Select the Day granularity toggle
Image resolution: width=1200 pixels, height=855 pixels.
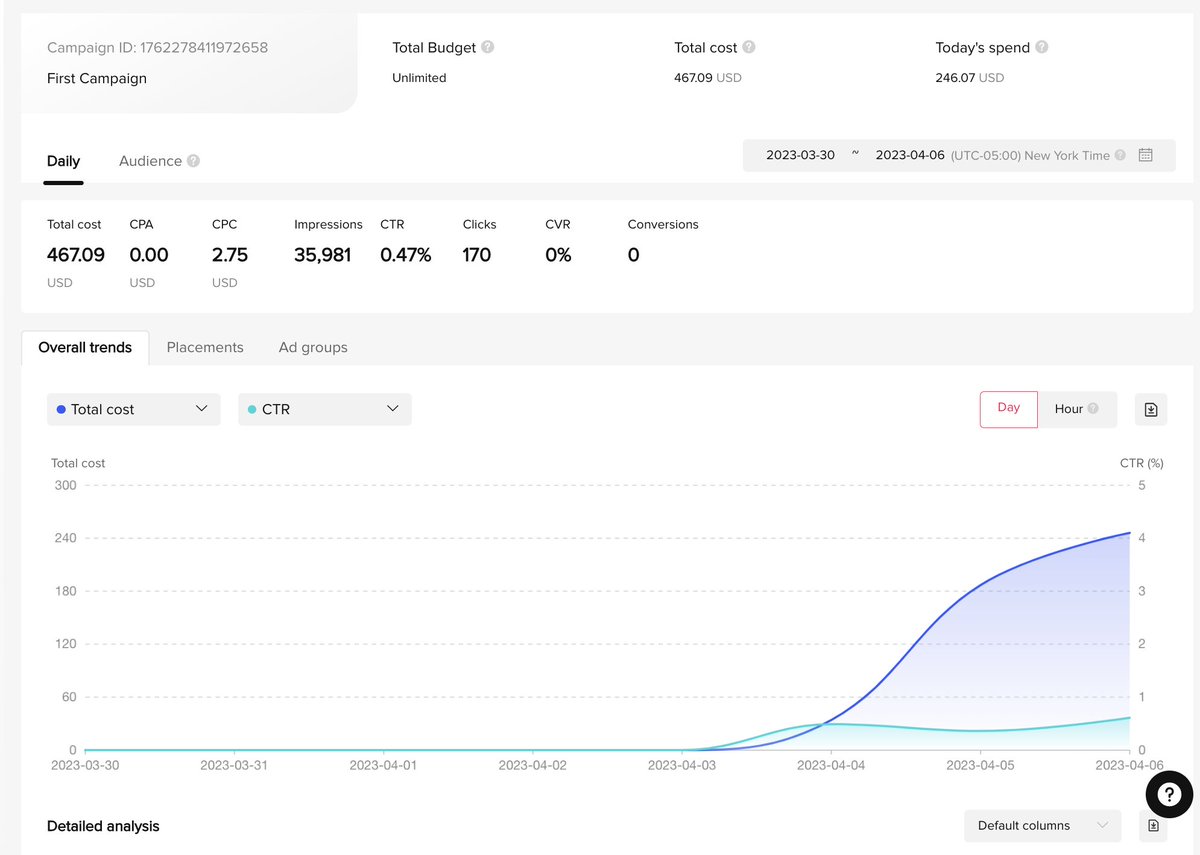1009,408
